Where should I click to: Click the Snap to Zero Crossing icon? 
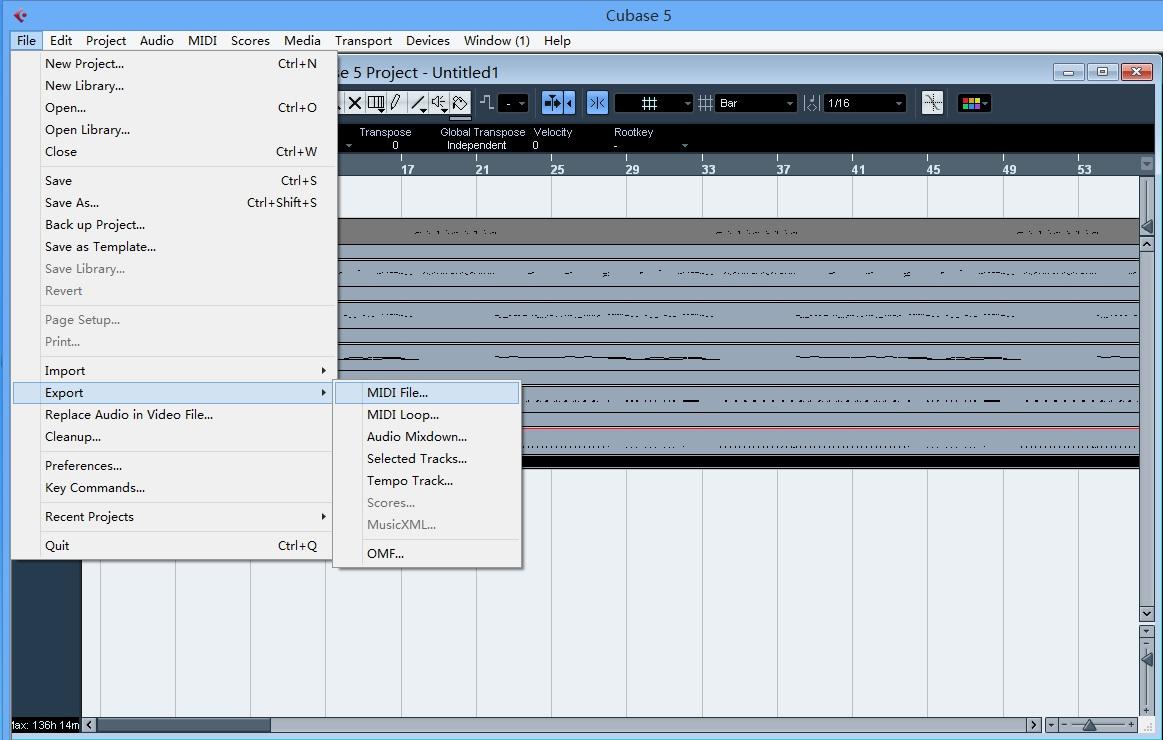click(x=932, y=103)
